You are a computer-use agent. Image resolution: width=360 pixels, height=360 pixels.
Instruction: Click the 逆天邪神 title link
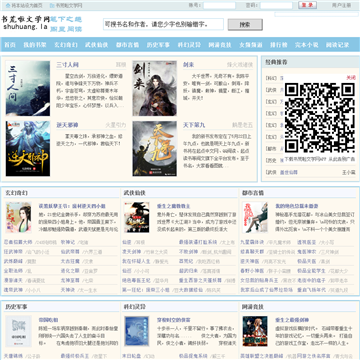point(67,125)
